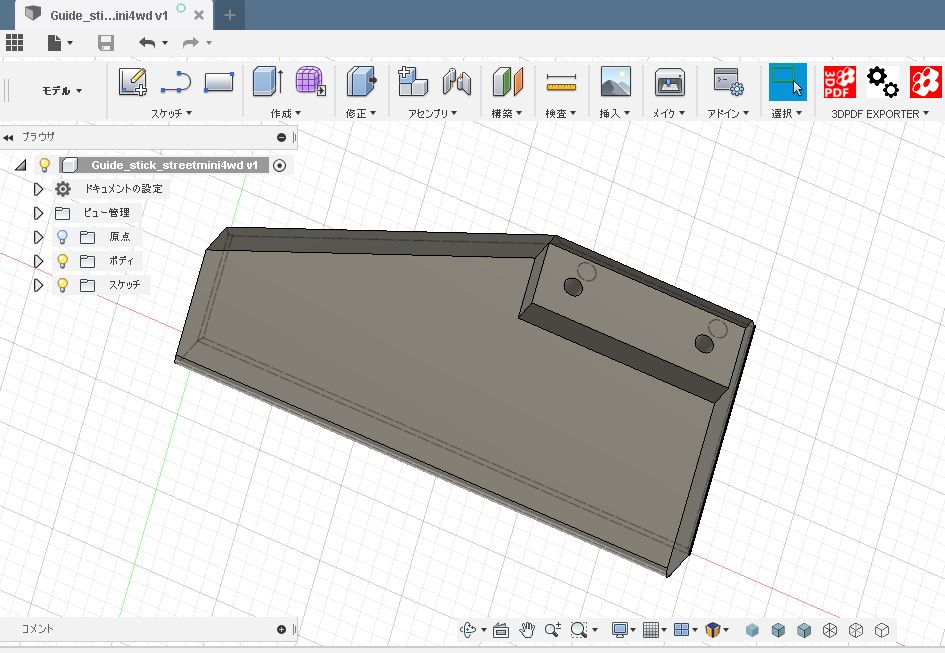945x653 pixels.
Task: Open the メイク dropdown menu
Action: (x=668, y=113)
